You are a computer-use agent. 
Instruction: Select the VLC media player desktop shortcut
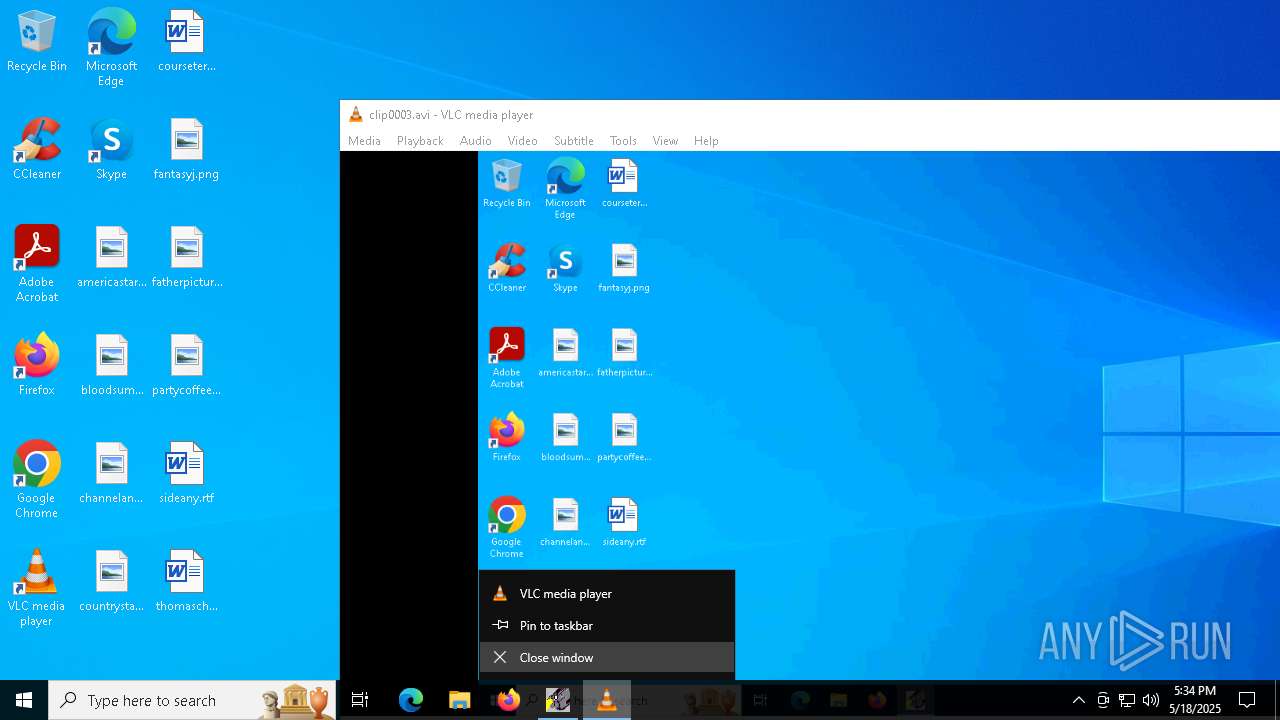37,588
